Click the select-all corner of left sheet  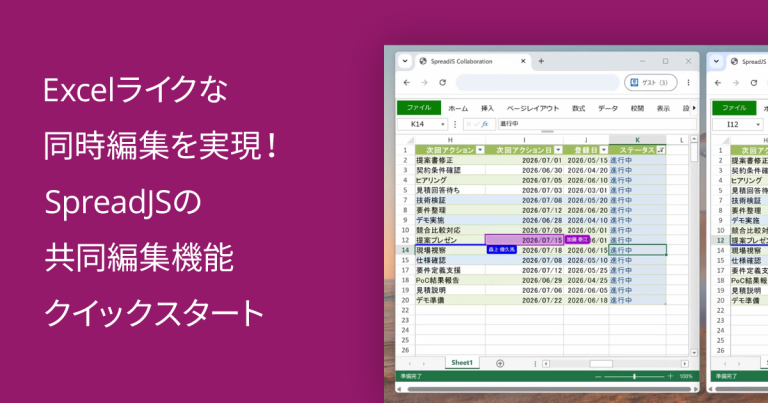point(405,140)
